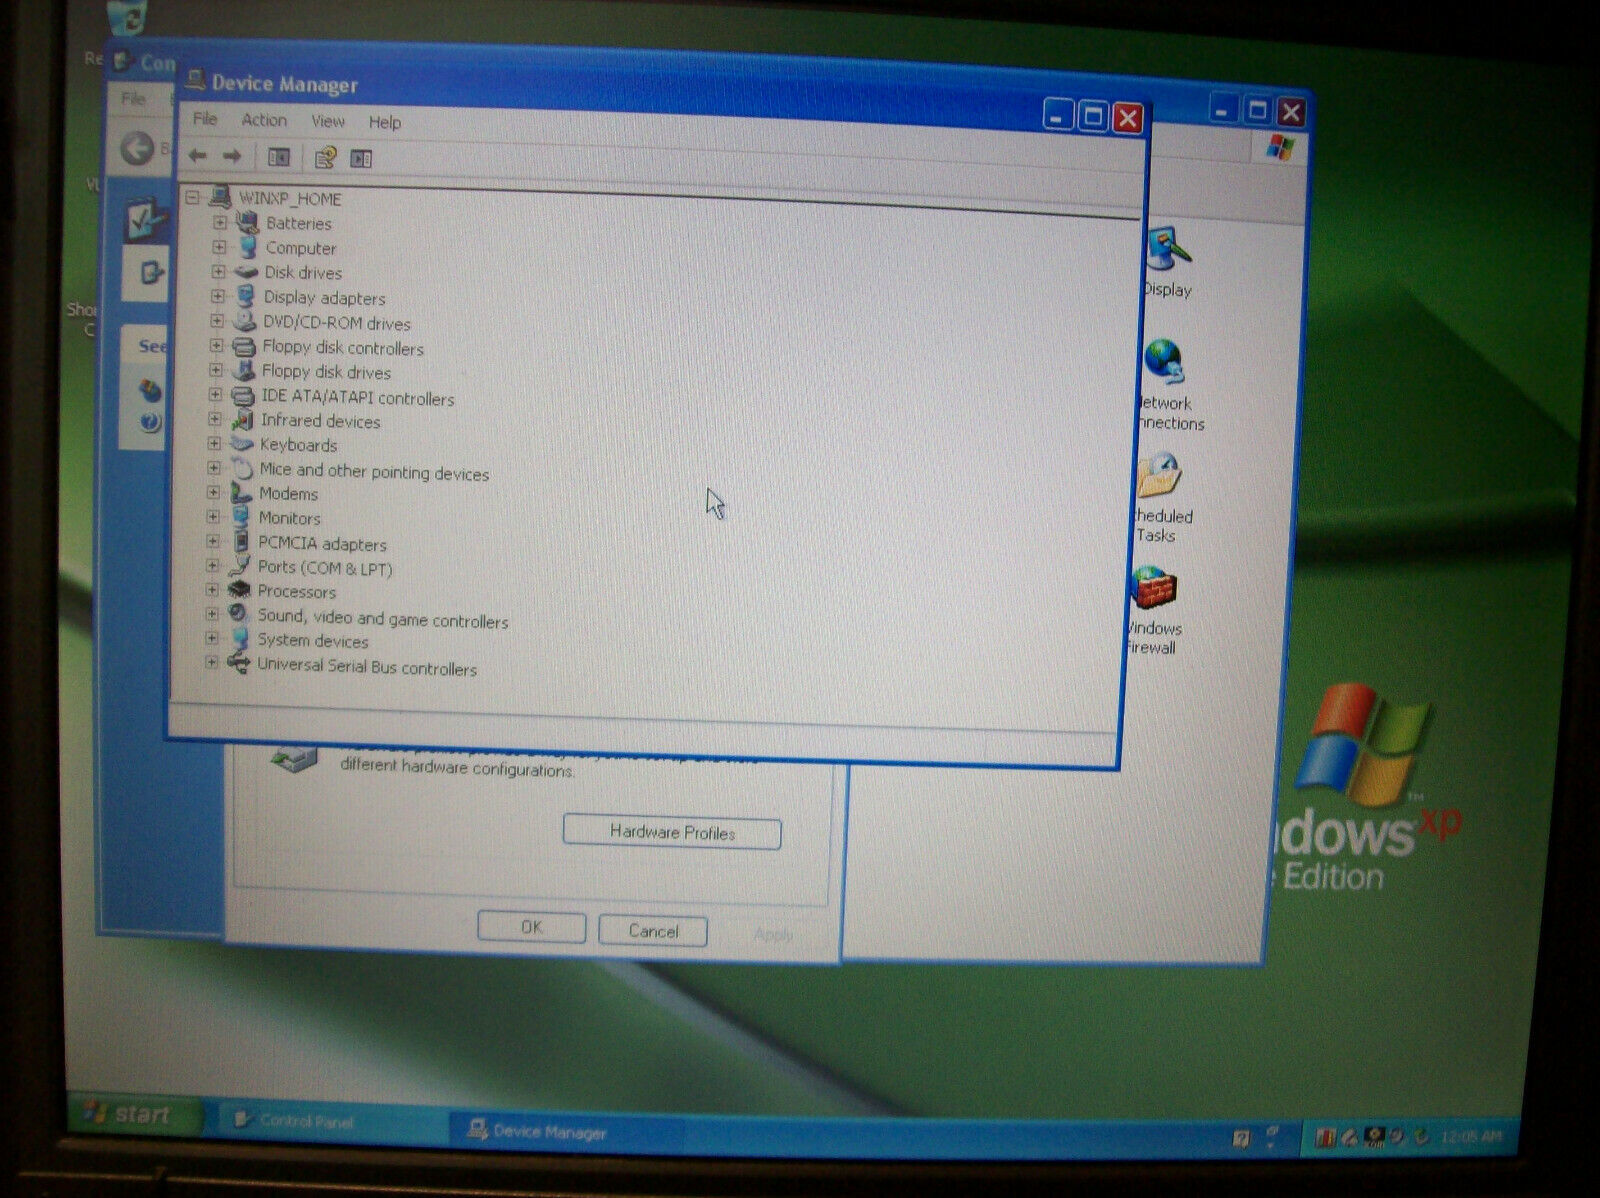Image resolution: width=1600 pixels, height=1198 pixels.
Task: Switch to Device Manager taskbar button
Action: click(x=565, y=1131)
